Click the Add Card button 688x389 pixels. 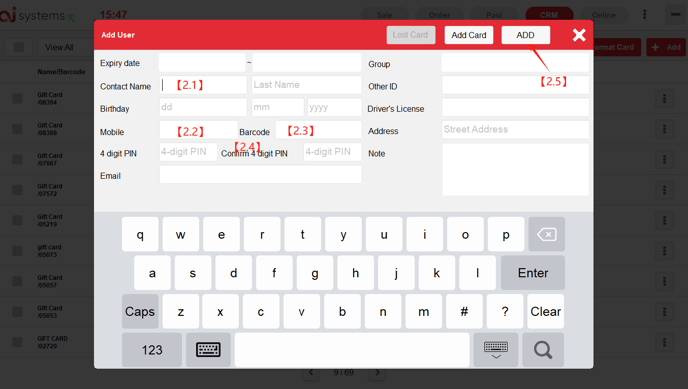click(469, 35)
